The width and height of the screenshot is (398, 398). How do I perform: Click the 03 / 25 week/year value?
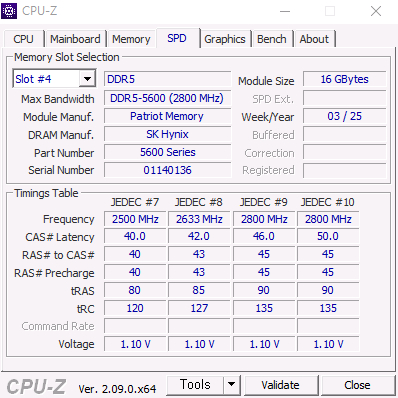point(345,116)
